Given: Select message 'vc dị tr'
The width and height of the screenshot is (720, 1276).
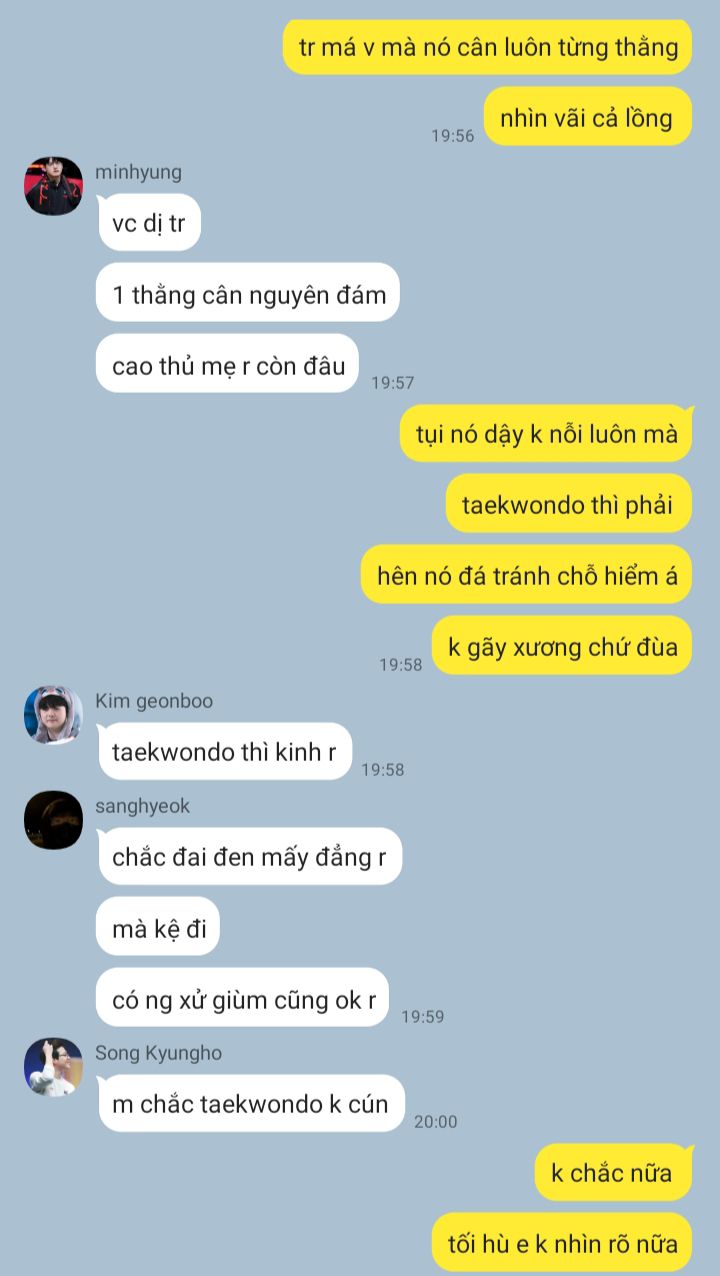Looking at the screenshot, I should pyautogui.click(x=149, y=223).
